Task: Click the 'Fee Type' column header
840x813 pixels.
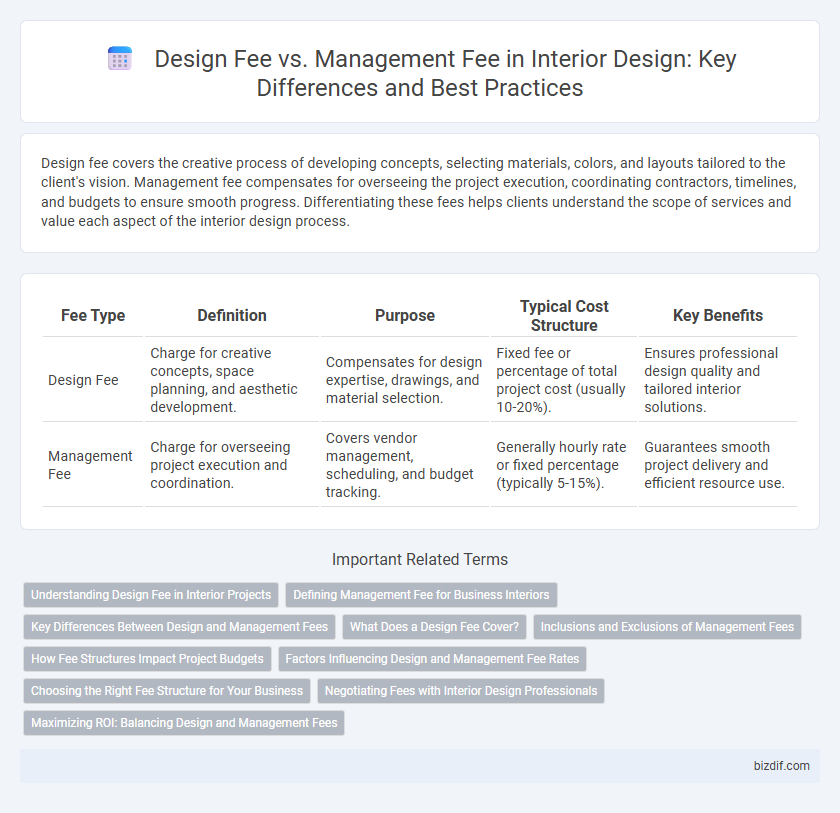Action: click(93, 315)
